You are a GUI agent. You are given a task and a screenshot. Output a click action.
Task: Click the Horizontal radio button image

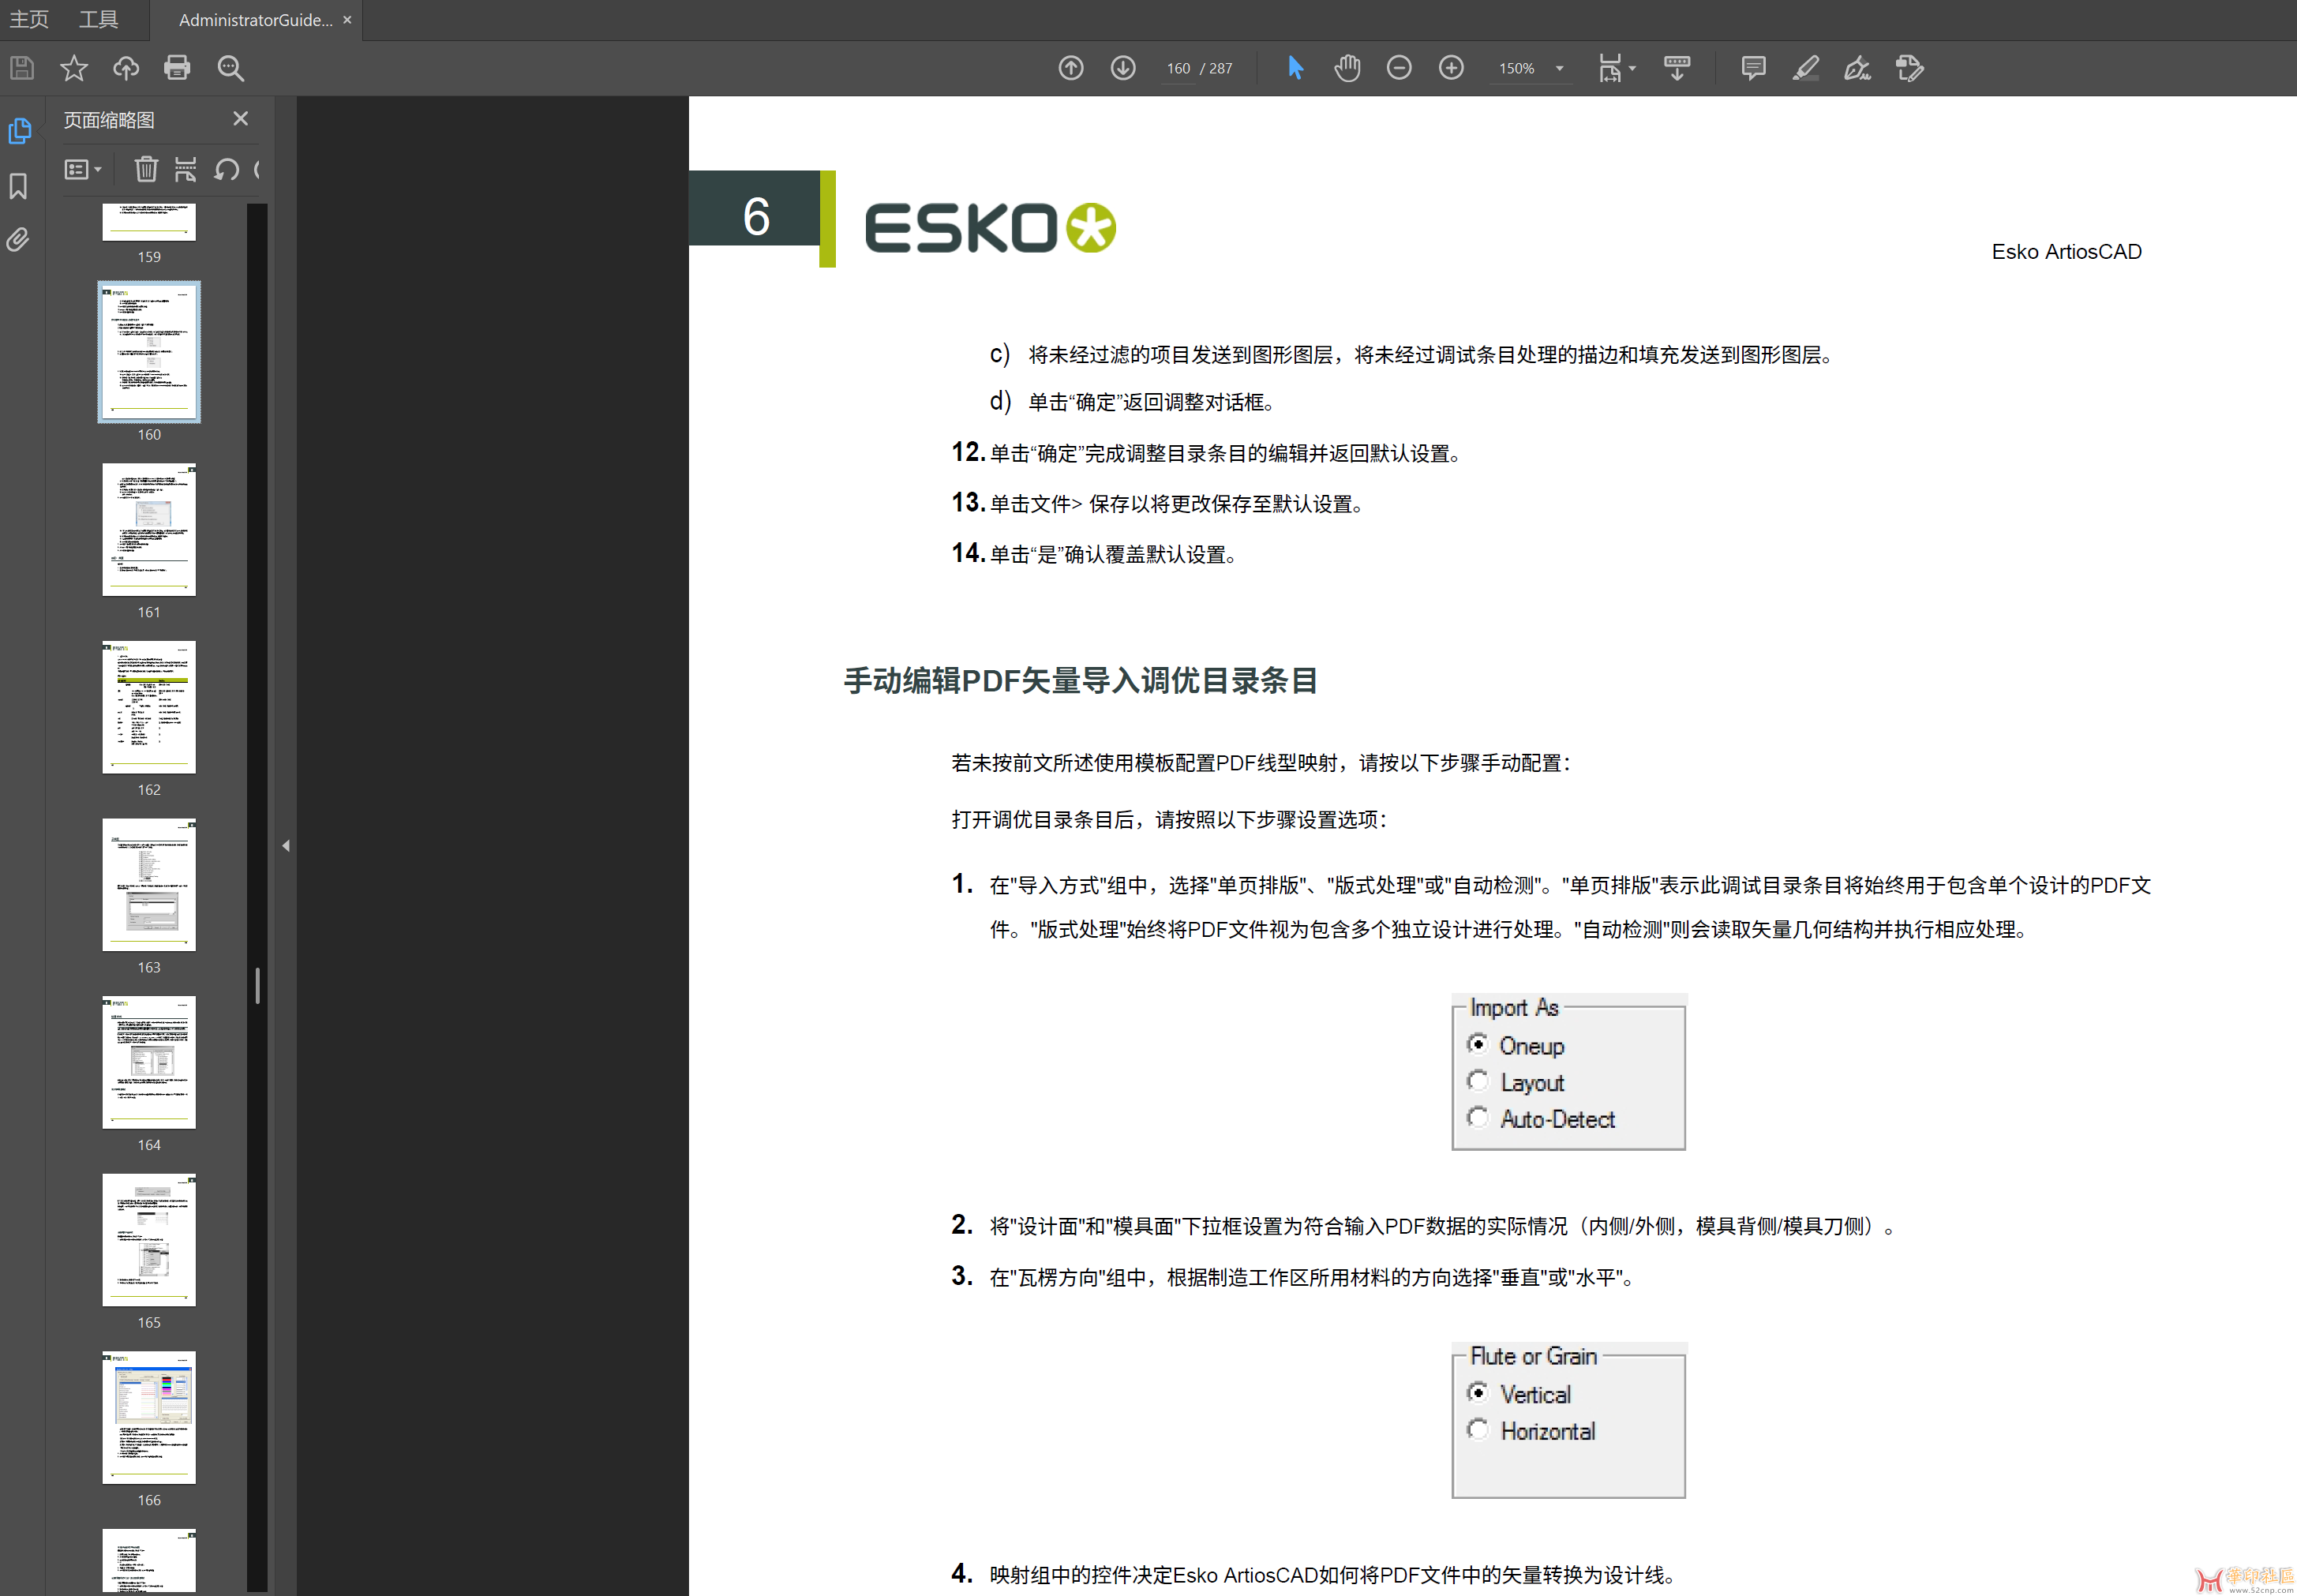pyautogui.click(x=1477, y=1430)
